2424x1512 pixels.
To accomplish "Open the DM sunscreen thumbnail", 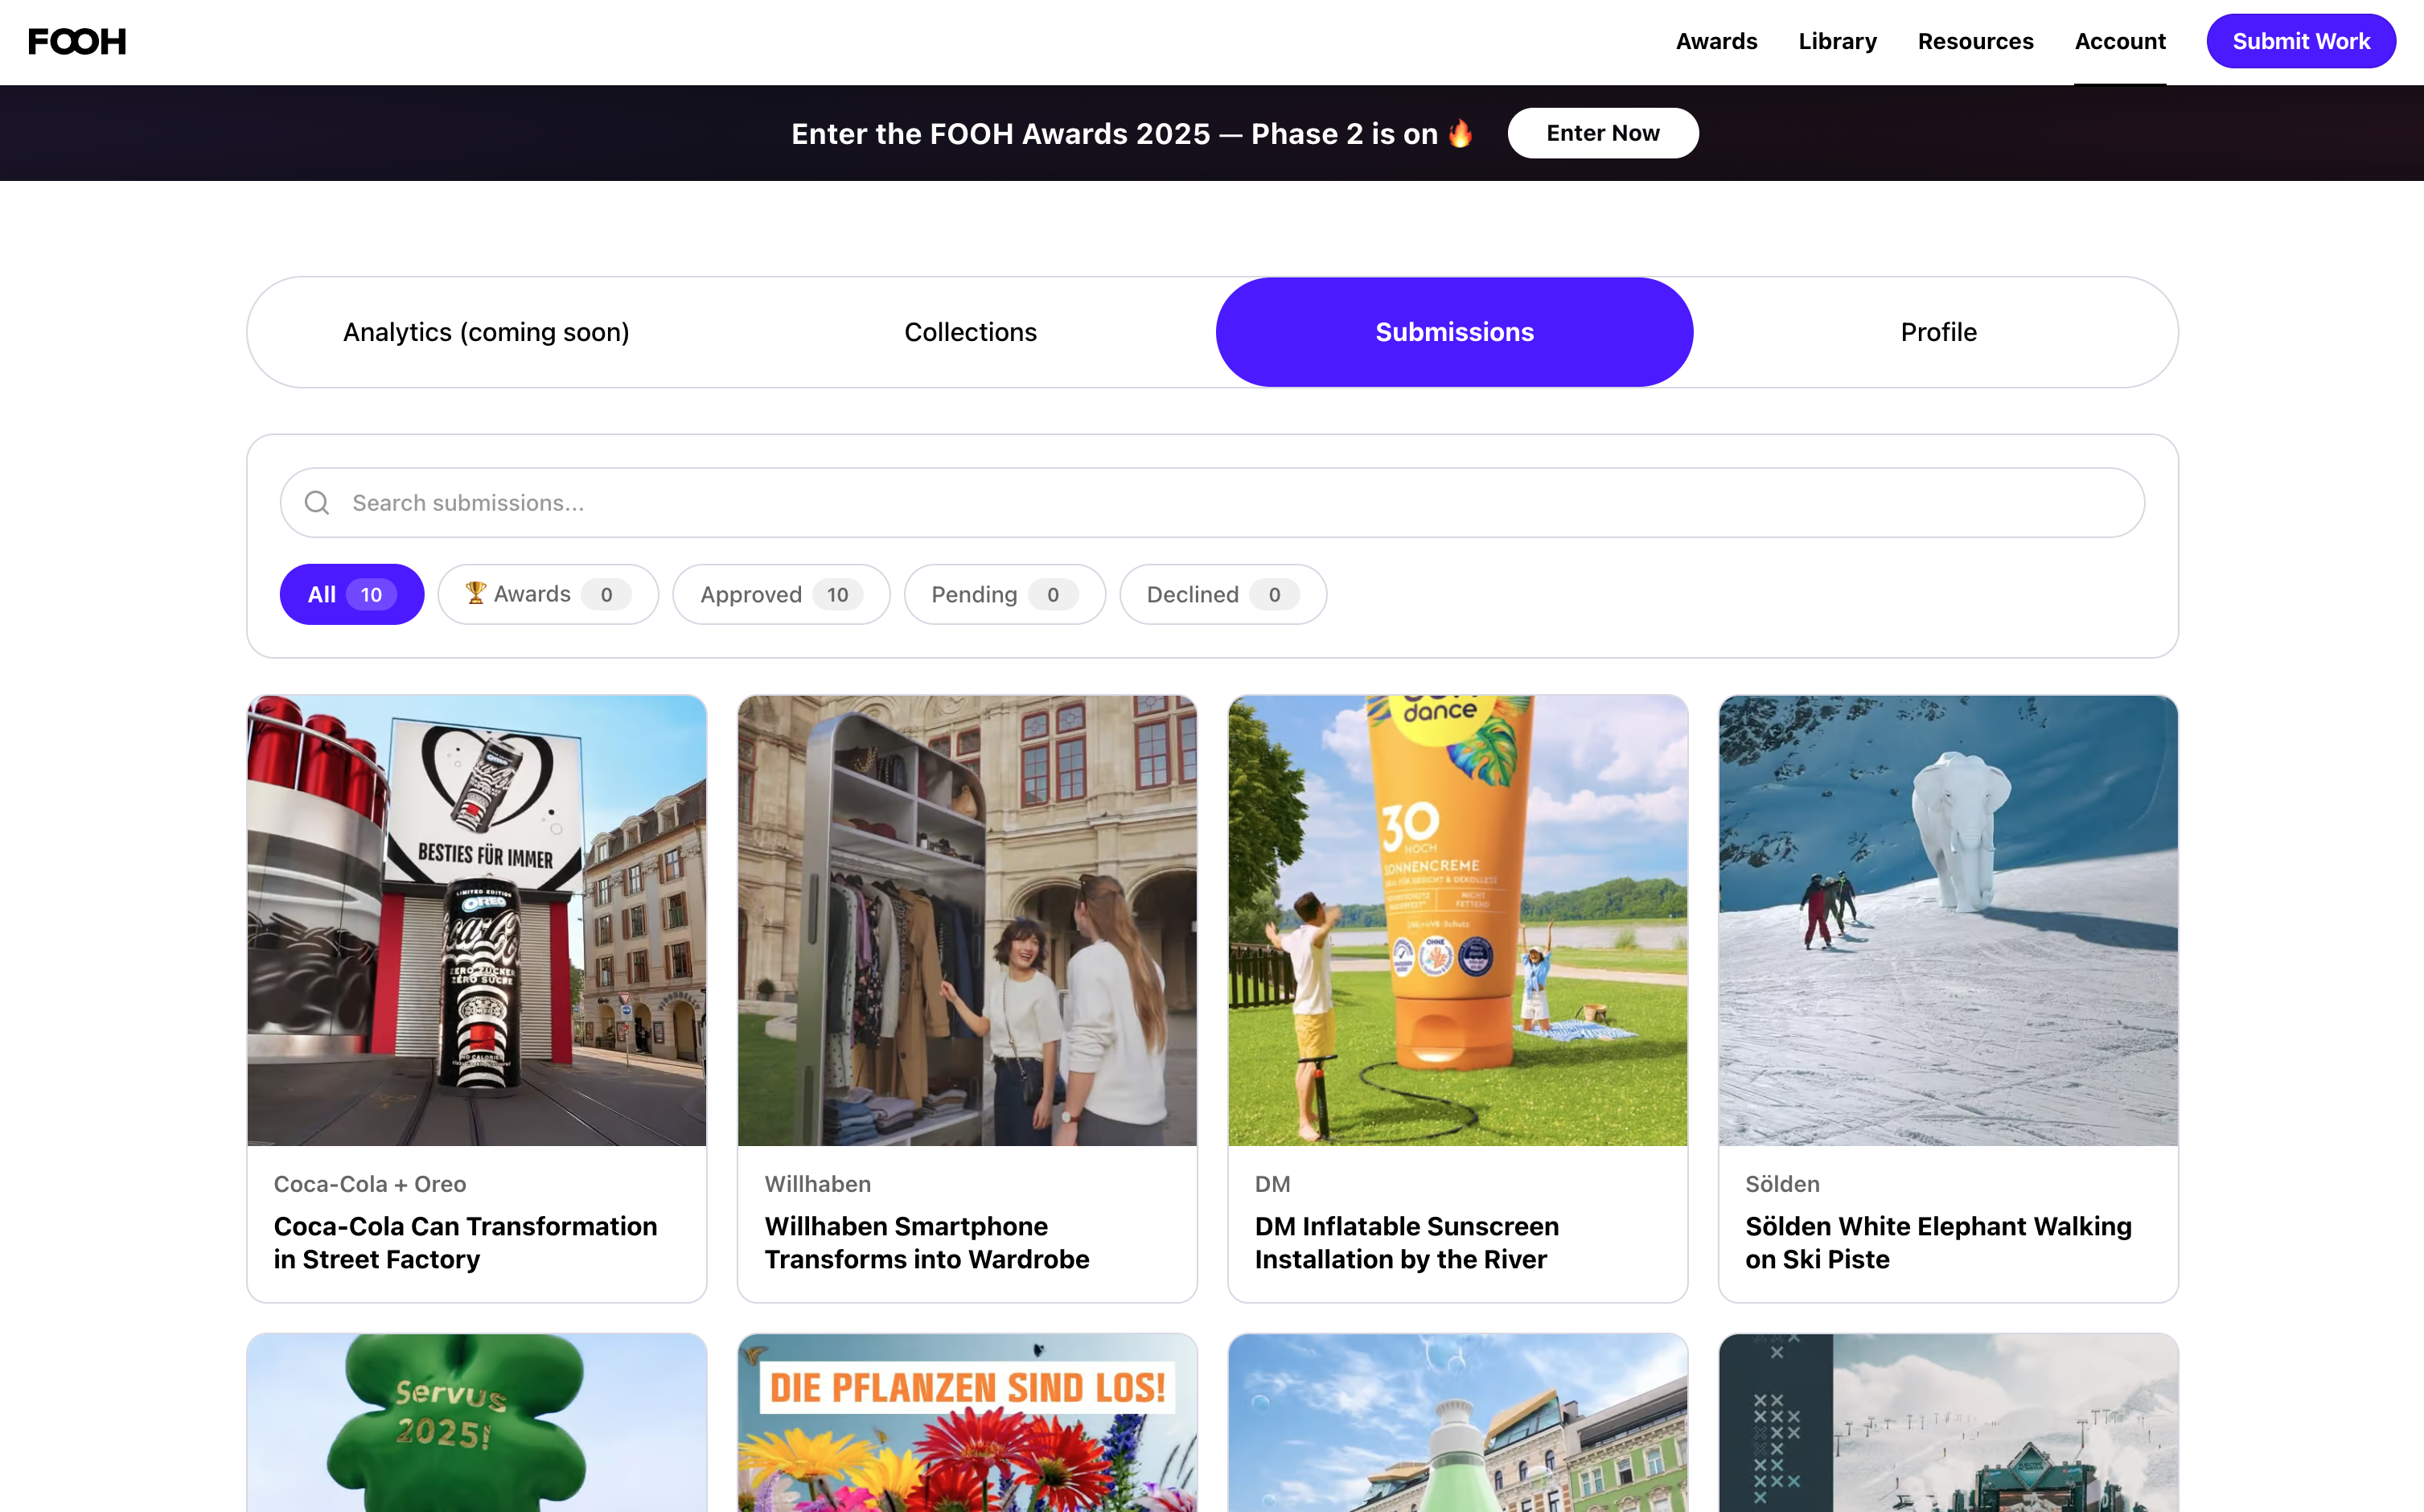I will (x=1458, y=921).
